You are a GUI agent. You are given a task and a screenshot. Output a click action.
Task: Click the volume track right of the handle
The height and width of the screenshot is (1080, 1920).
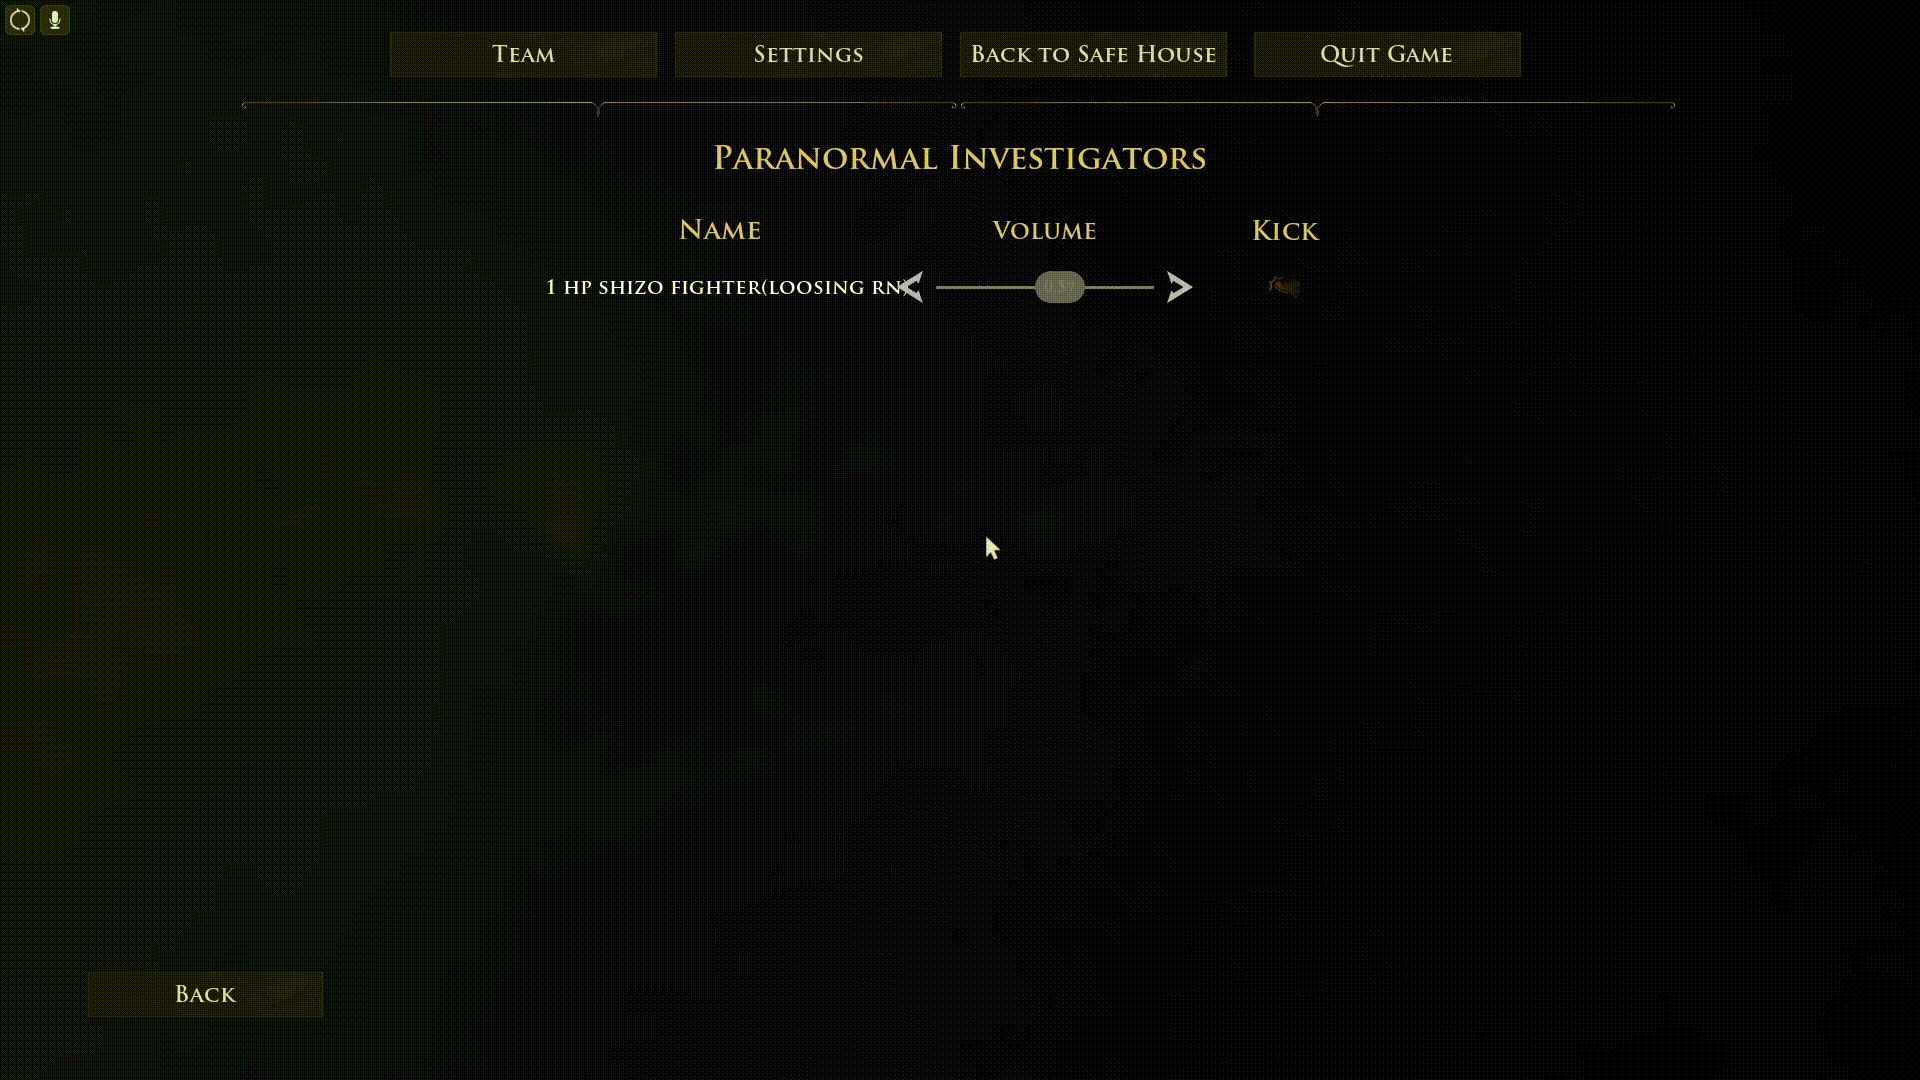pyautogui.click(x=1120, y=287)
